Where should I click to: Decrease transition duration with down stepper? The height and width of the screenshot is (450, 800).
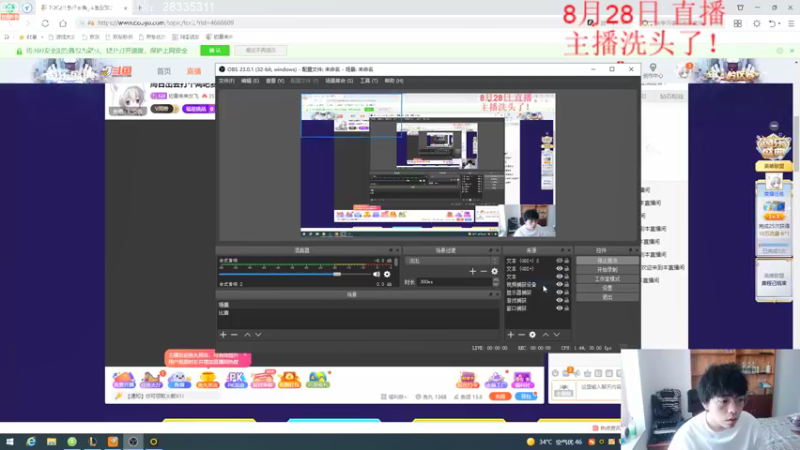coord(495,284)
